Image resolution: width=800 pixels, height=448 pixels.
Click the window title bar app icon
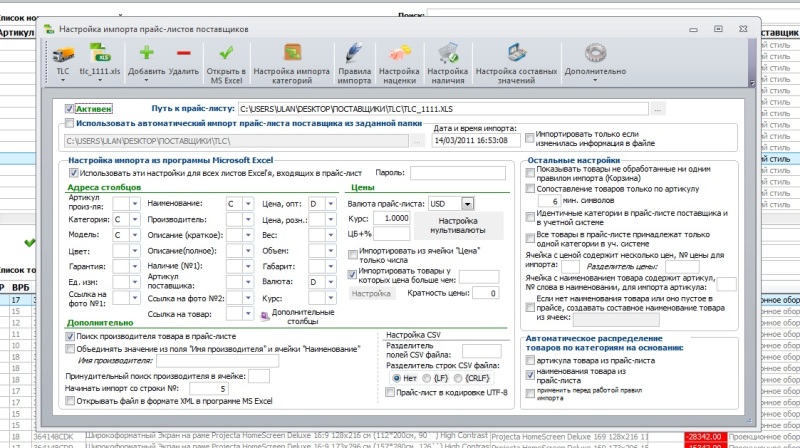tap(49, 29)
